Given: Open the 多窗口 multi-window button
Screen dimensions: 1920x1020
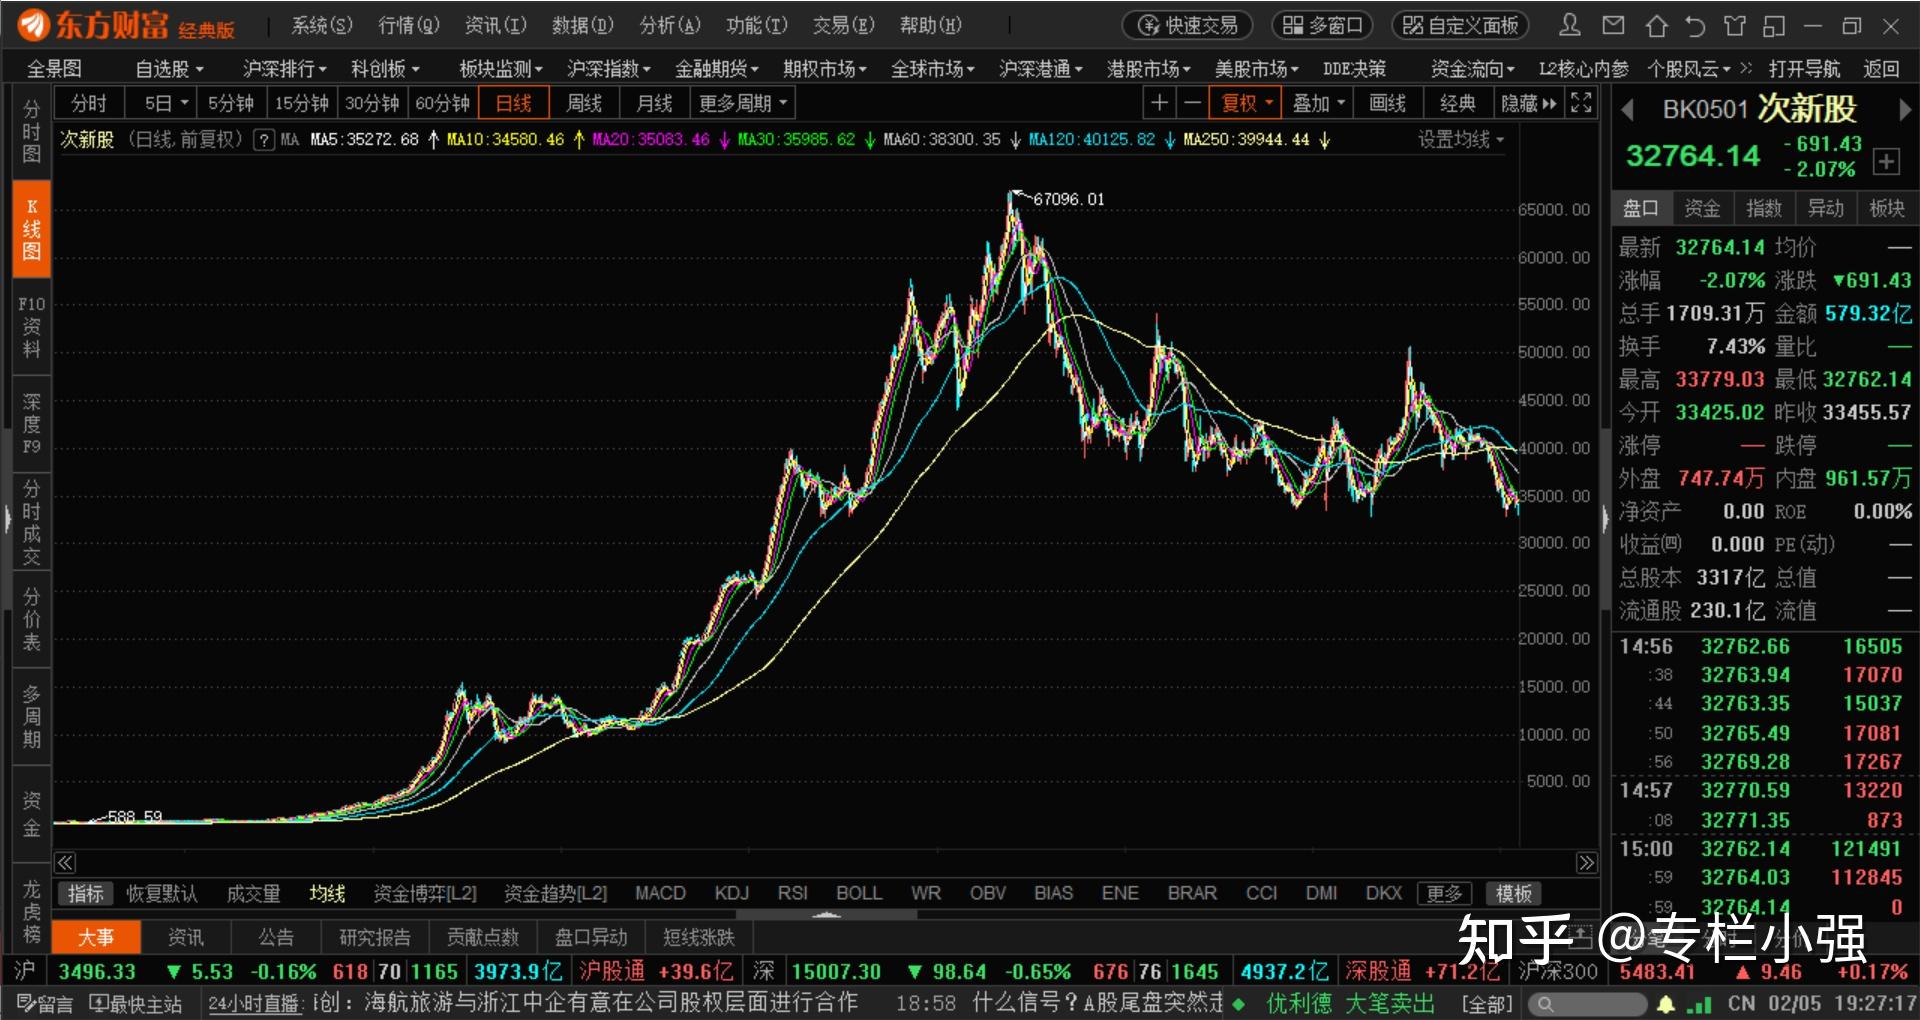Looking at the screenshot, I should pyautogui.click(x=1322, y=25).
